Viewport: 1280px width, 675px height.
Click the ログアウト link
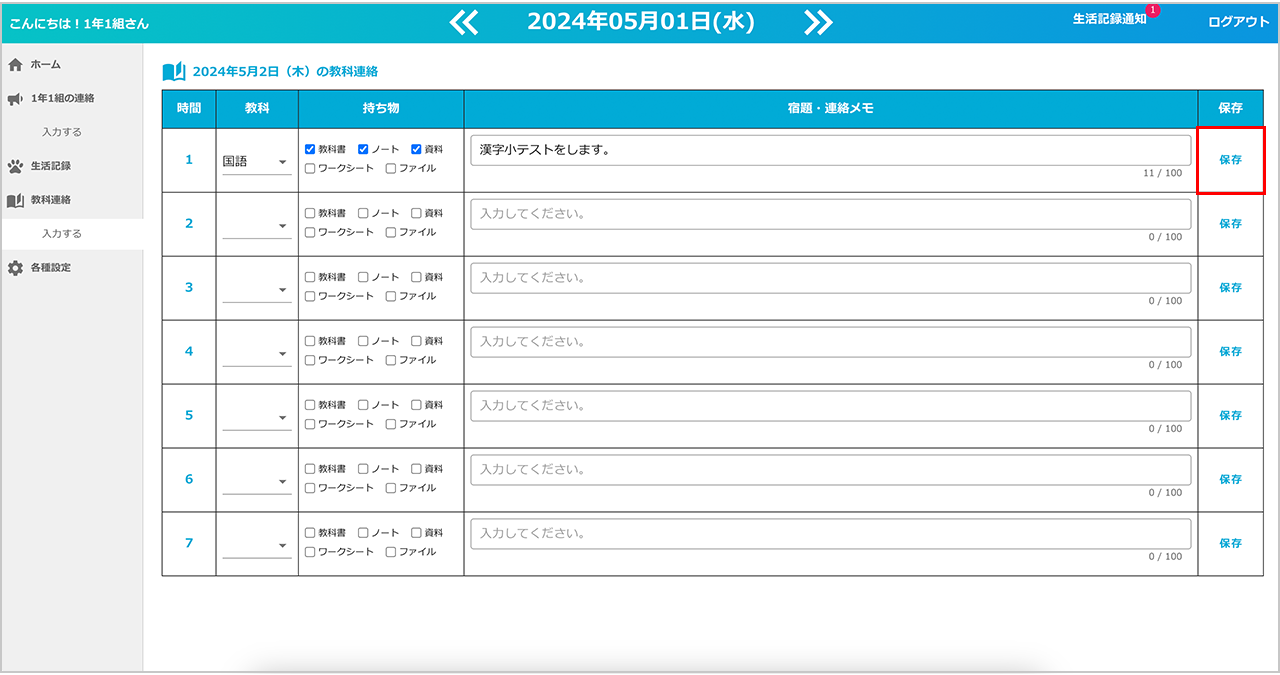[x=1238, y=22]
